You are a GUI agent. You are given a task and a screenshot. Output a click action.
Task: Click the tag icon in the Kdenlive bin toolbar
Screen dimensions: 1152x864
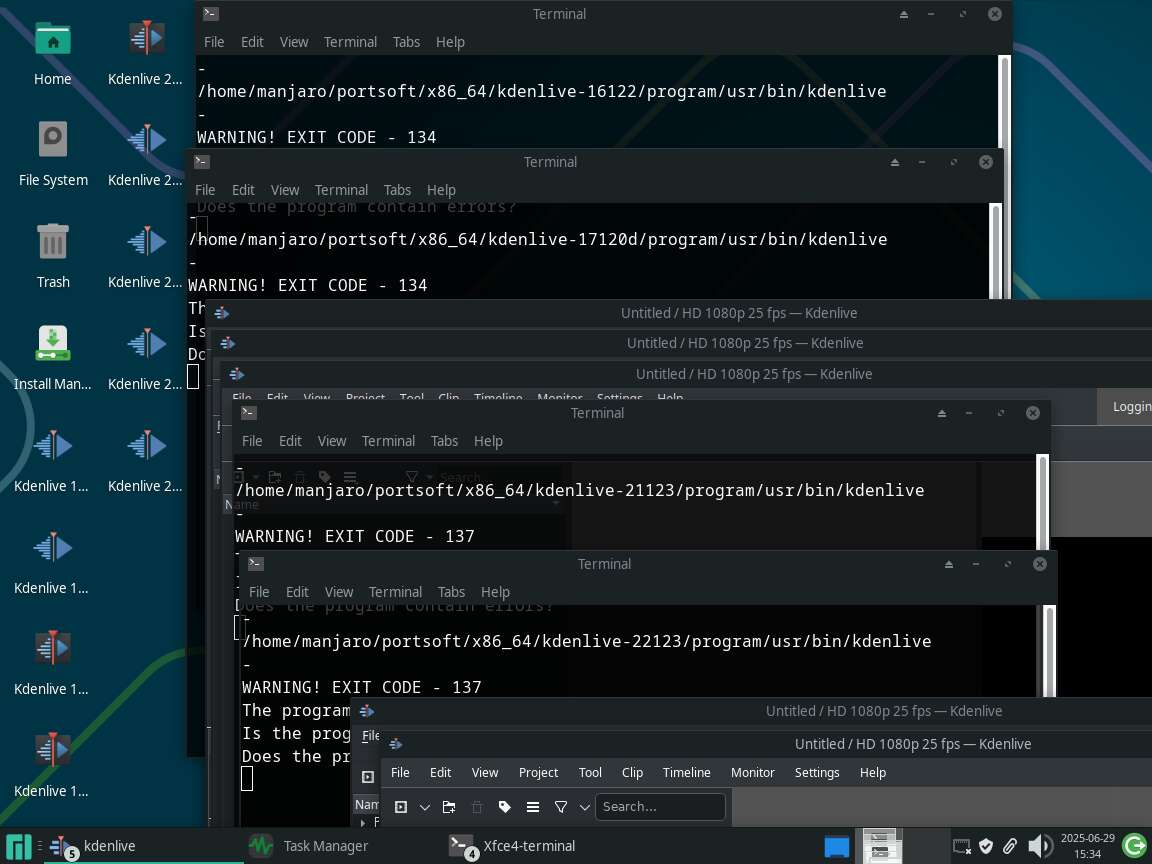point(505,807)
